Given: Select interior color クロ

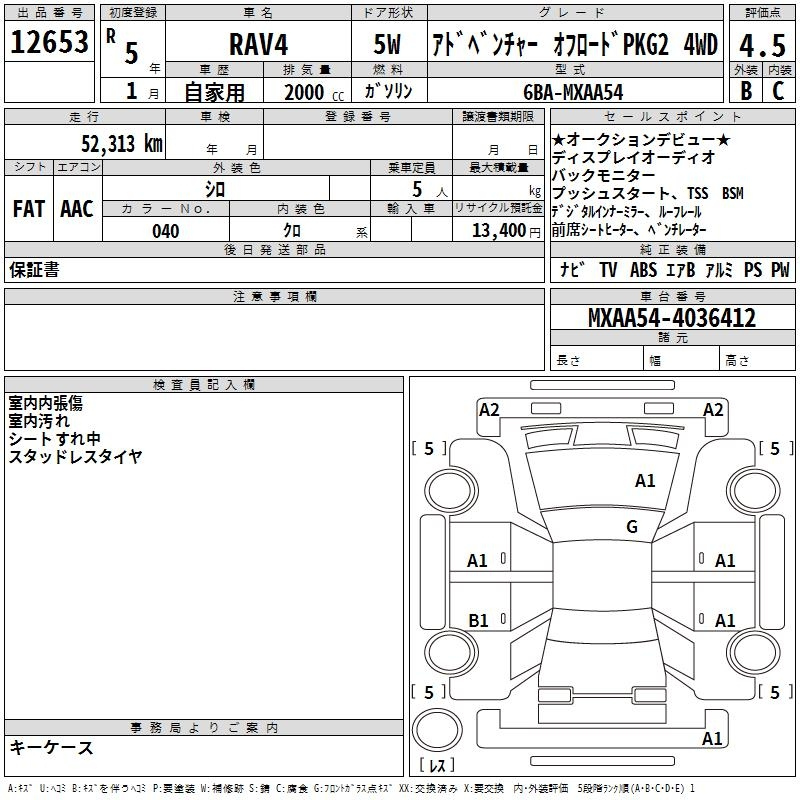Looking at the screenshot, I should pos(292,231).
